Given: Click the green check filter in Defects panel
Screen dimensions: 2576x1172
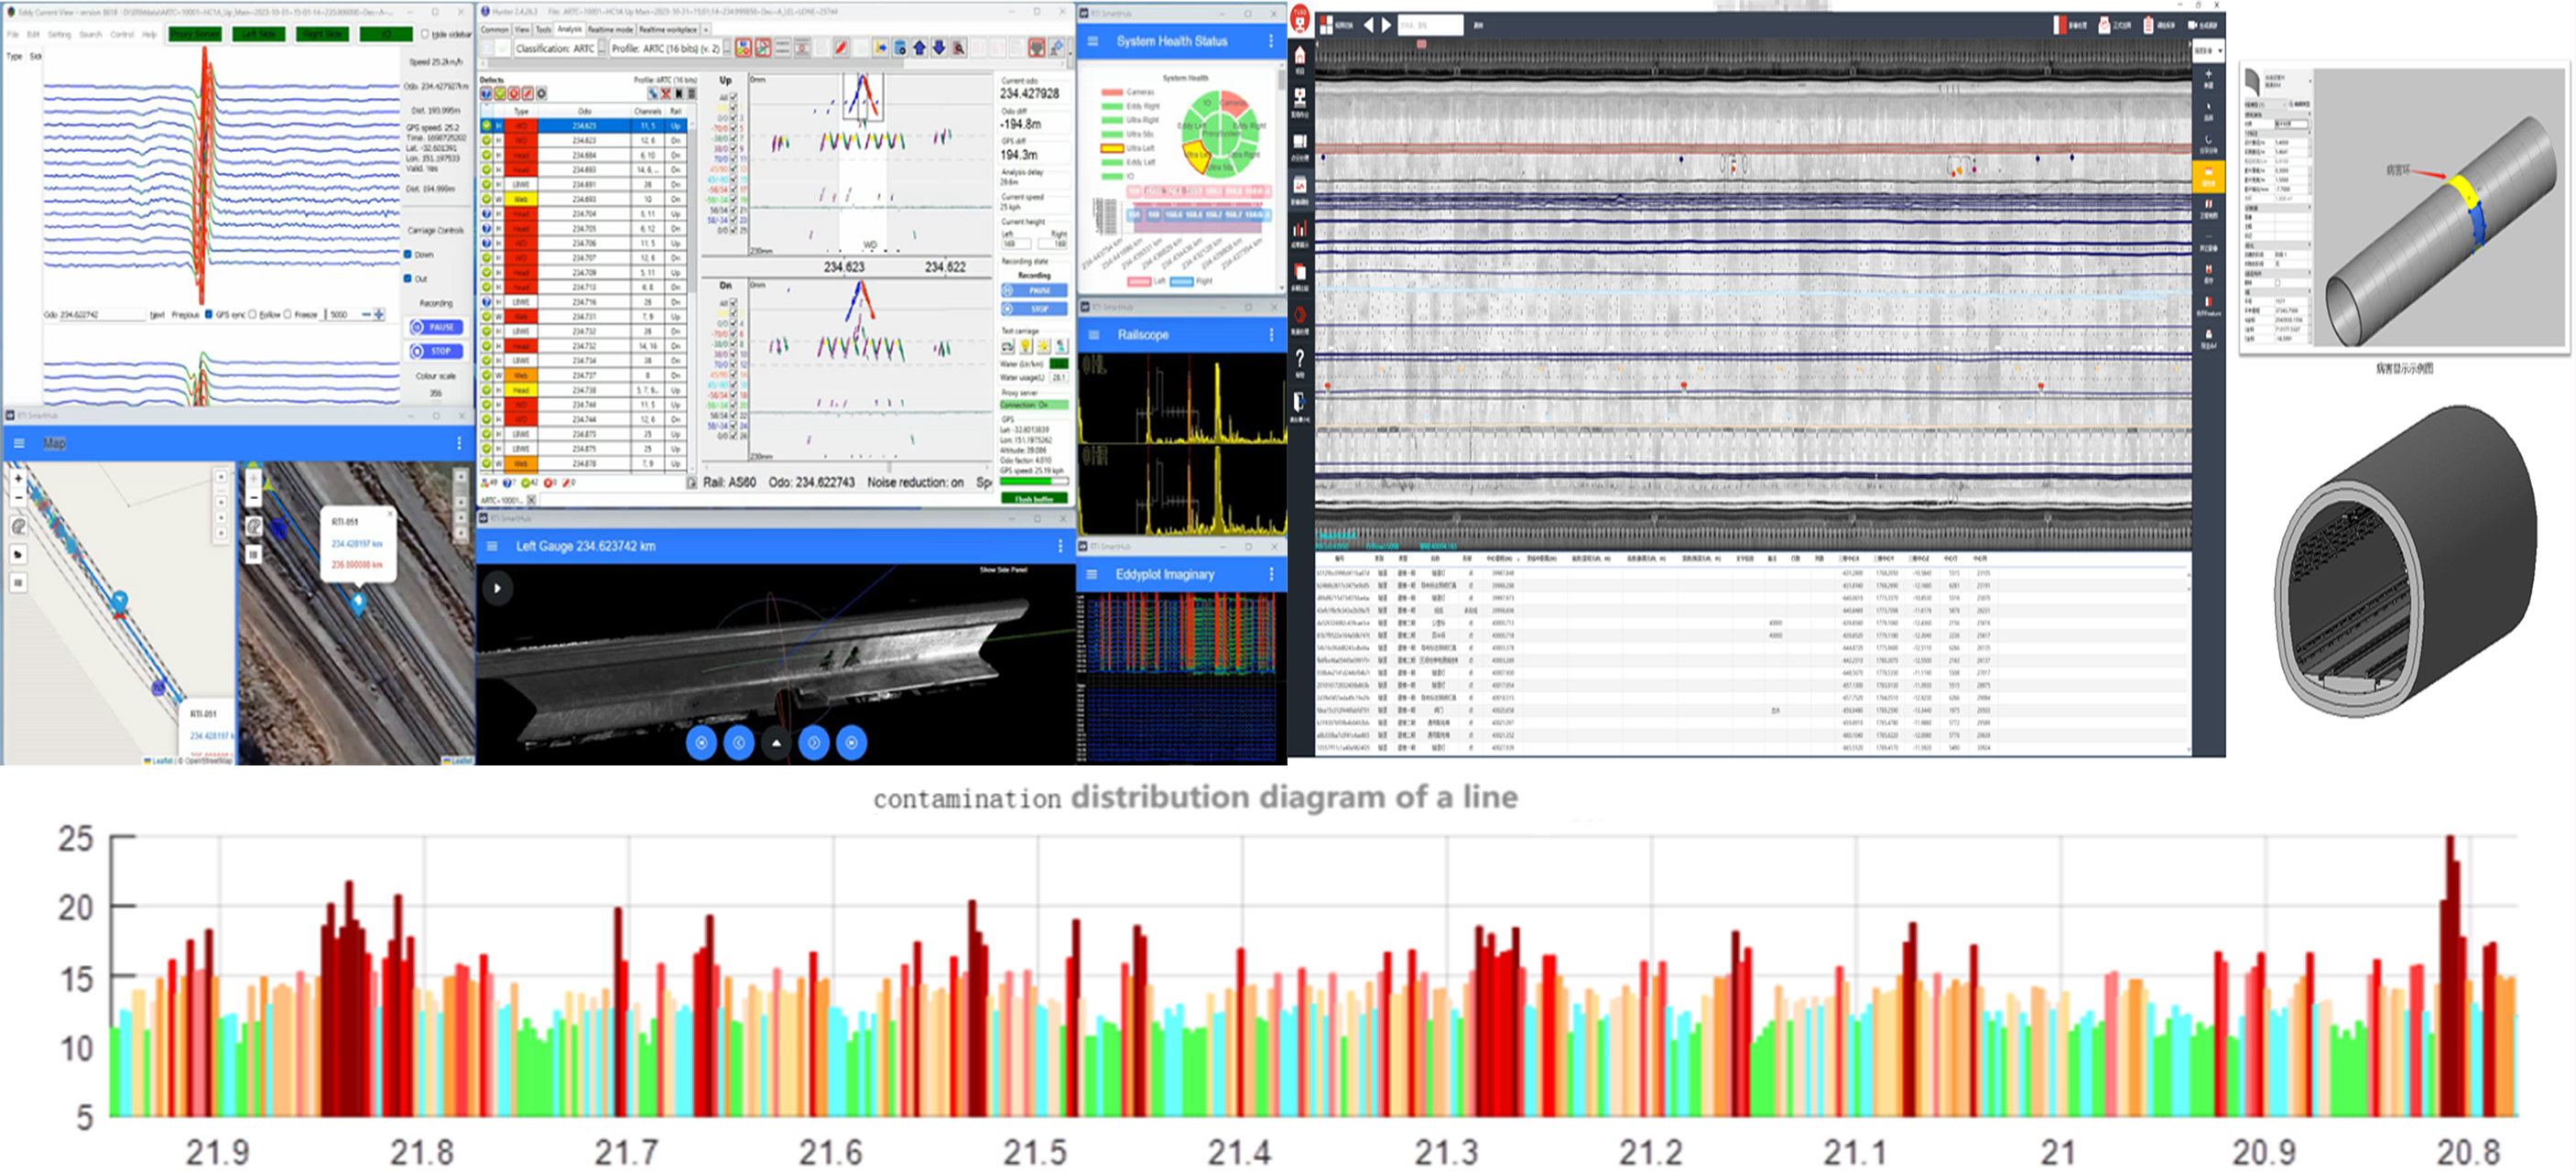Looking at the screenshot, I should [500, 94].
